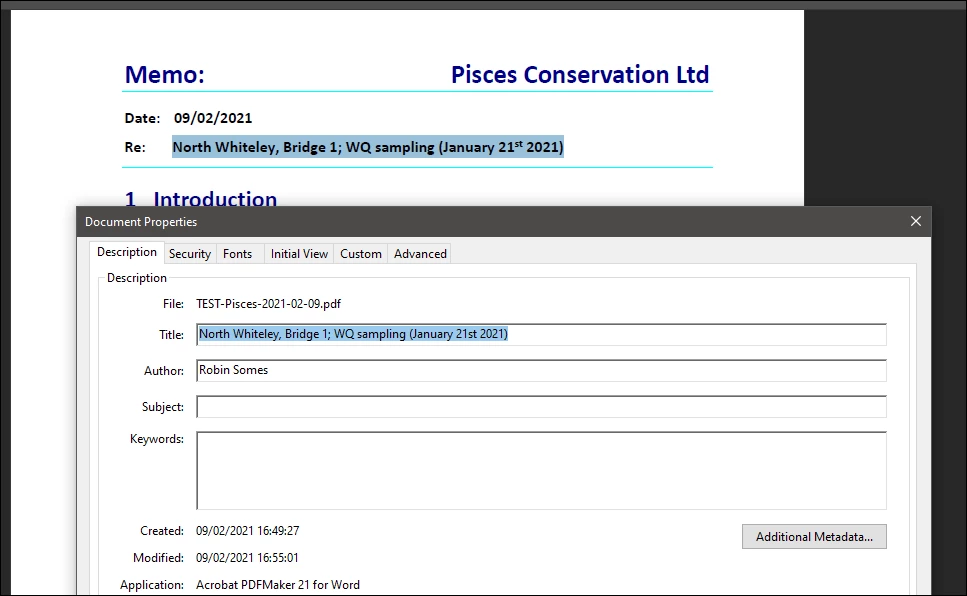Click the Pisces Conservation Ltd heading
The height and width of the screenshot is (596, 967).
[580, 75]
